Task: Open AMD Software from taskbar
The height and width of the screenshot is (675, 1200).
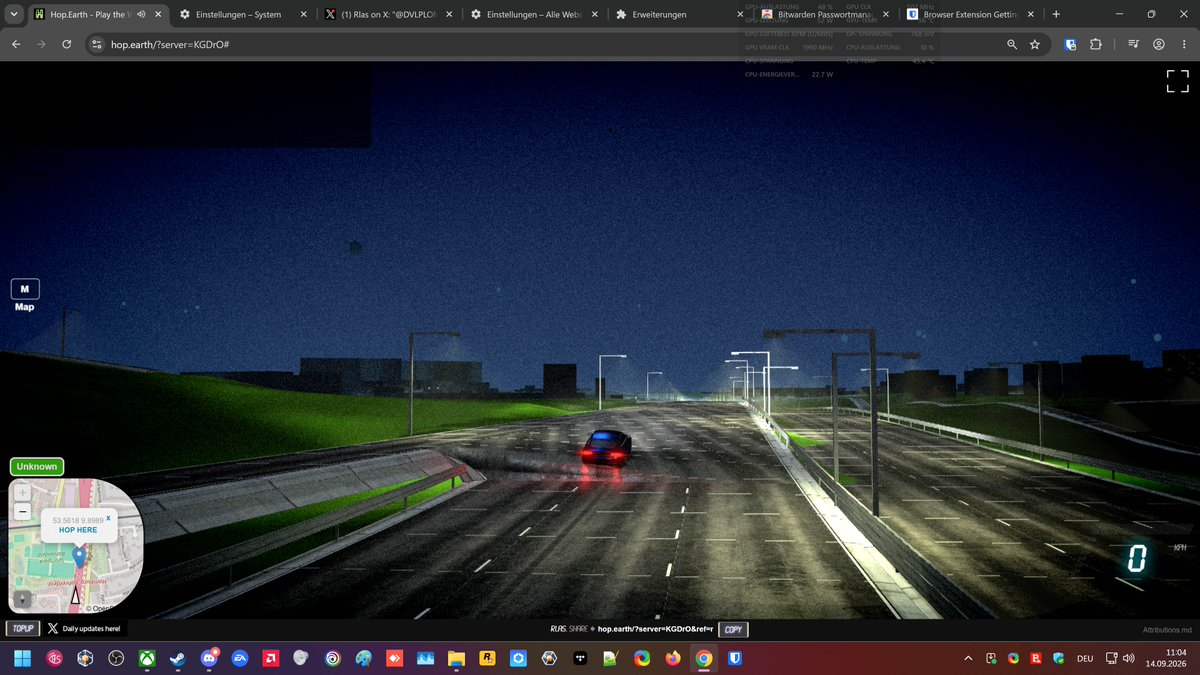Action: pyautogui.click(x=270, y=659)
